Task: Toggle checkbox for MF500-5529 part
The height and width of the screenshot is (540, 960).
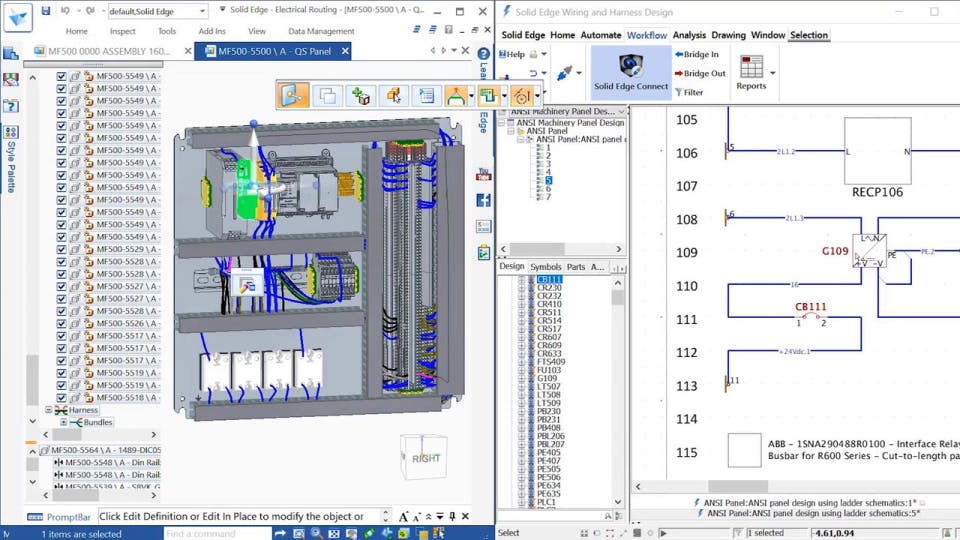Action: 61,249
